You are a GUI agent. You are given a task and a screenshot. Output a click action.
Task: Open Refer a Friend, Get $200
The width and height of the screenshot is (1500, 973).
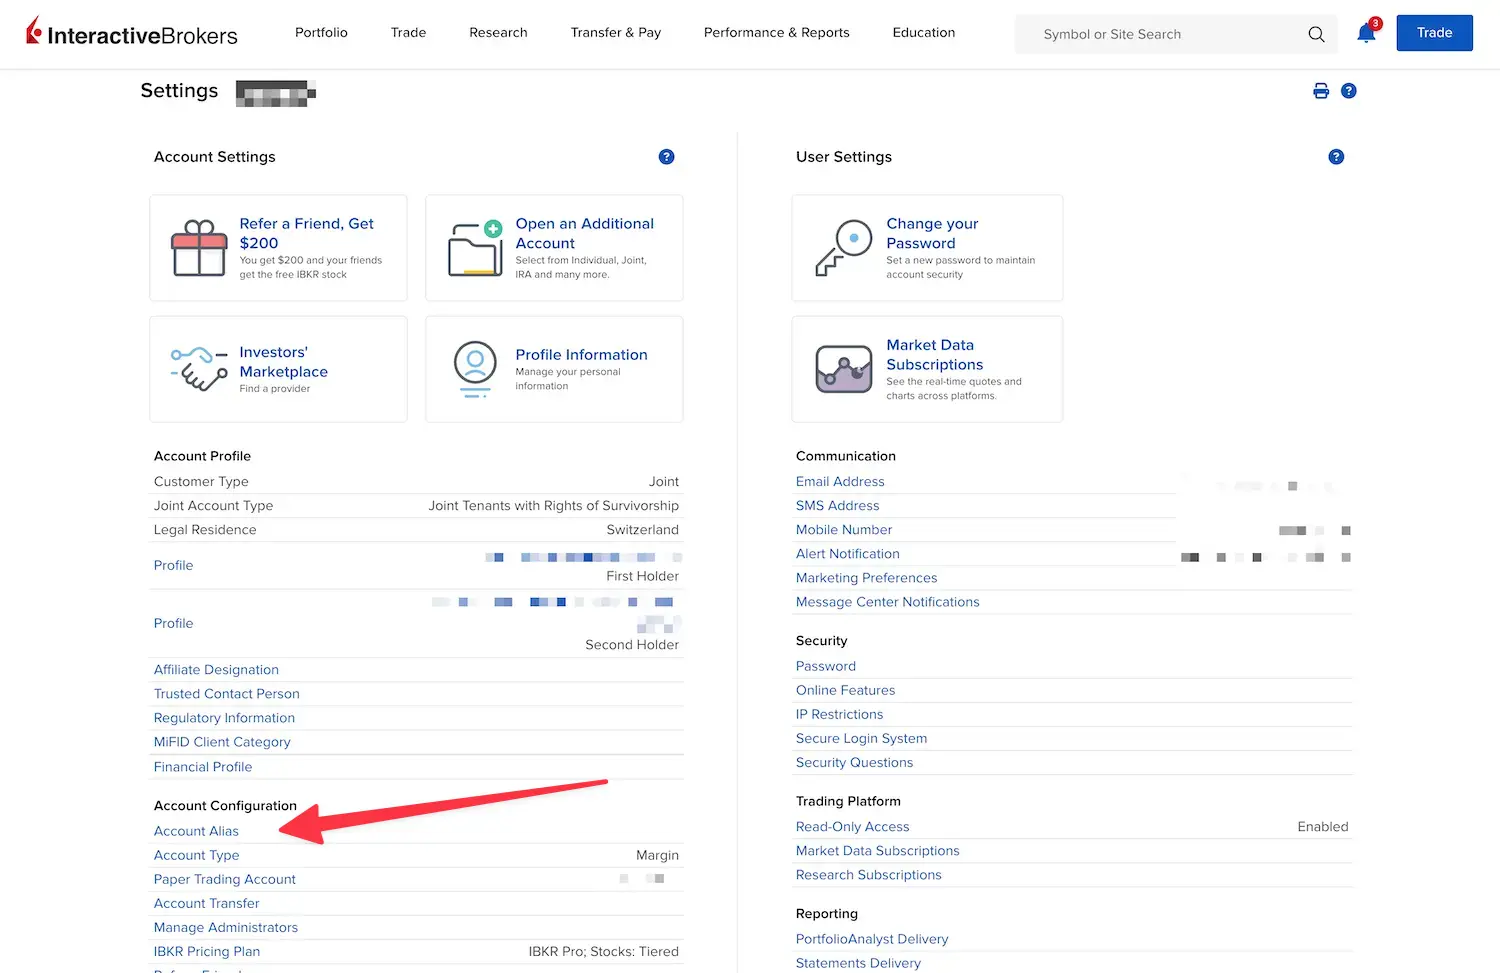pos(306,233)
